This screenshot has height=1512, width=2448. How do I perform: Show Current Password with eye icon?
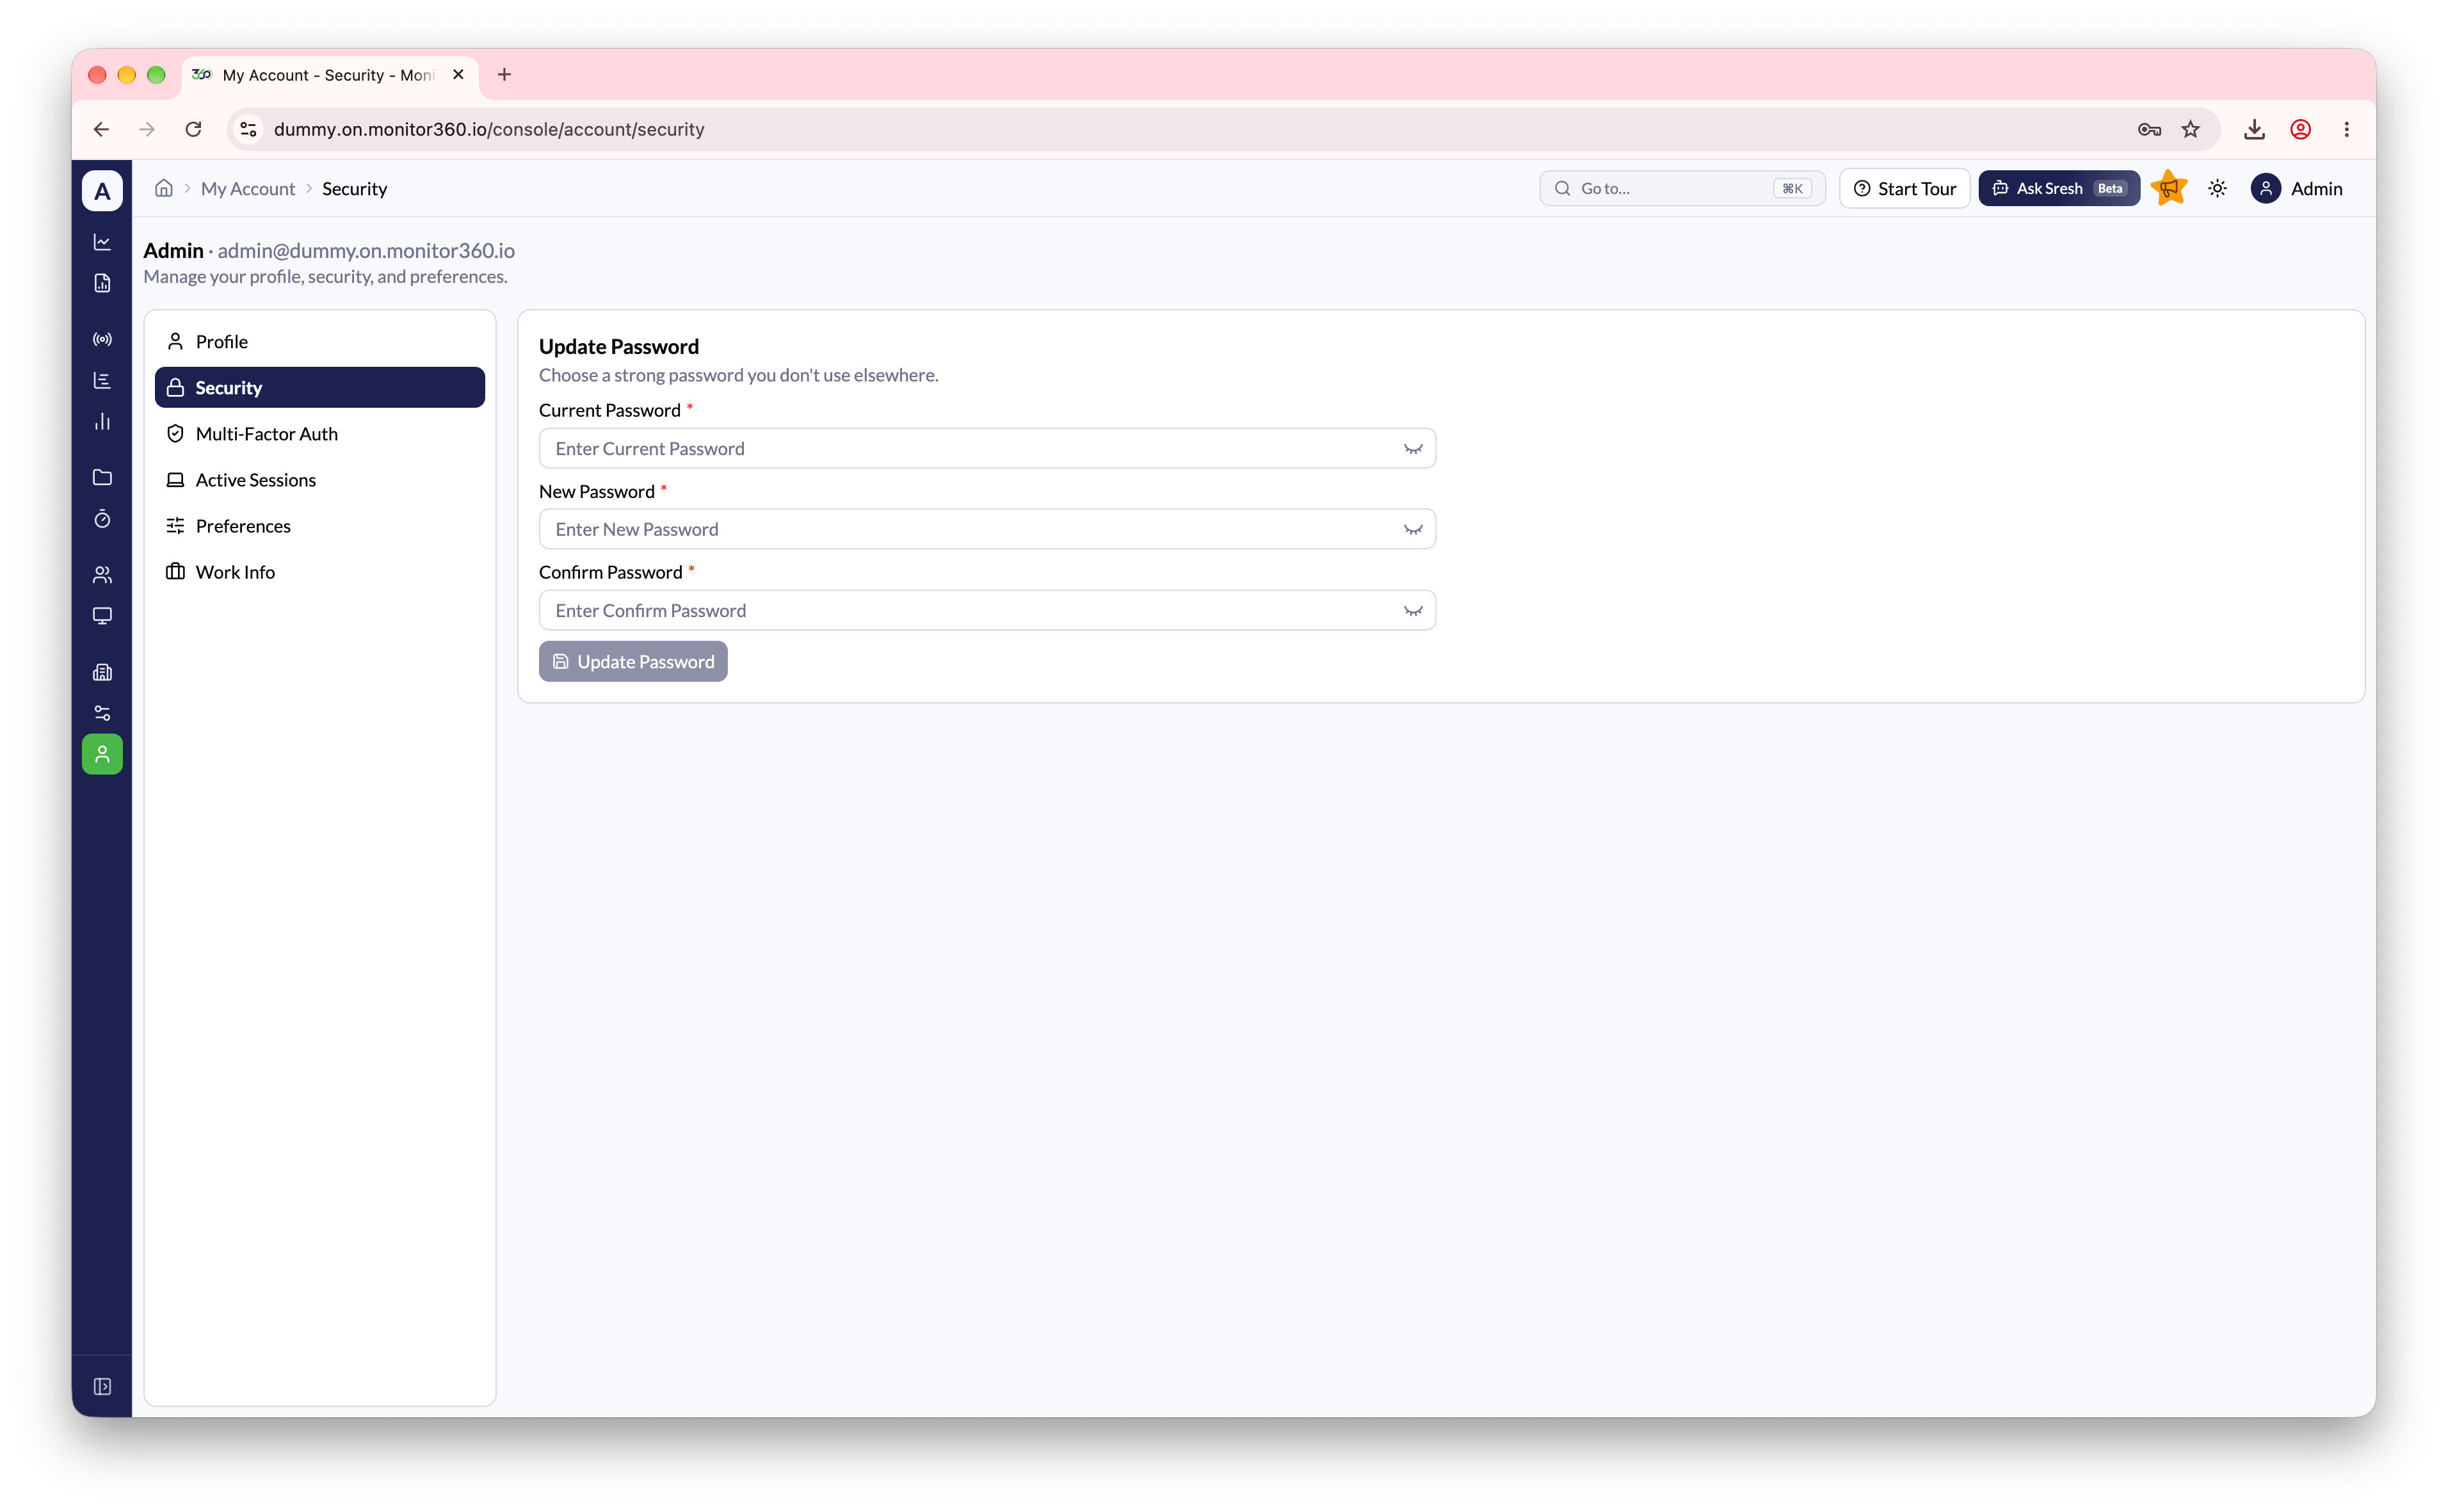(1413, 448)
